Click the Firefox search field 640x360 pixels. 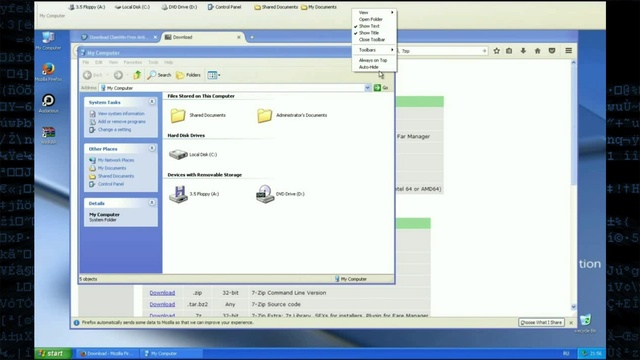(x=442, y=51)
